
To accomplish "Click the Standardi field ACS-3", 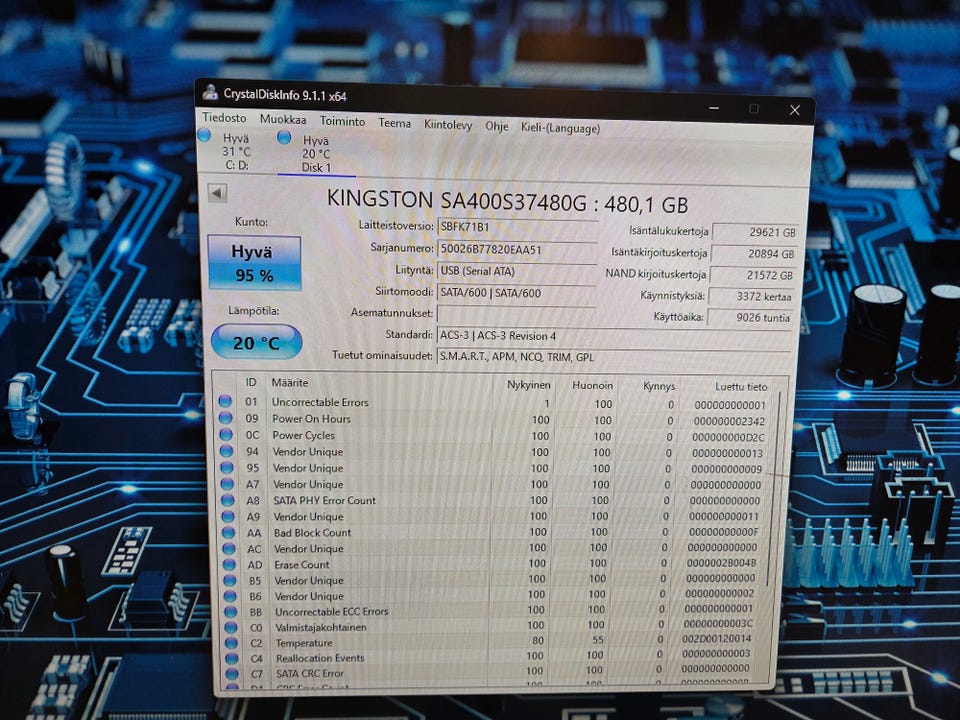I will (x=613, y=336).
